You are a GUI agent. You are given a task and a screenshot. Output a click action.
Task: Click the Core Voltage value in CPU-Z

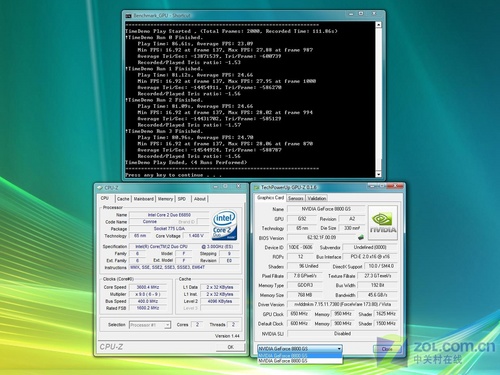(196, 236)
